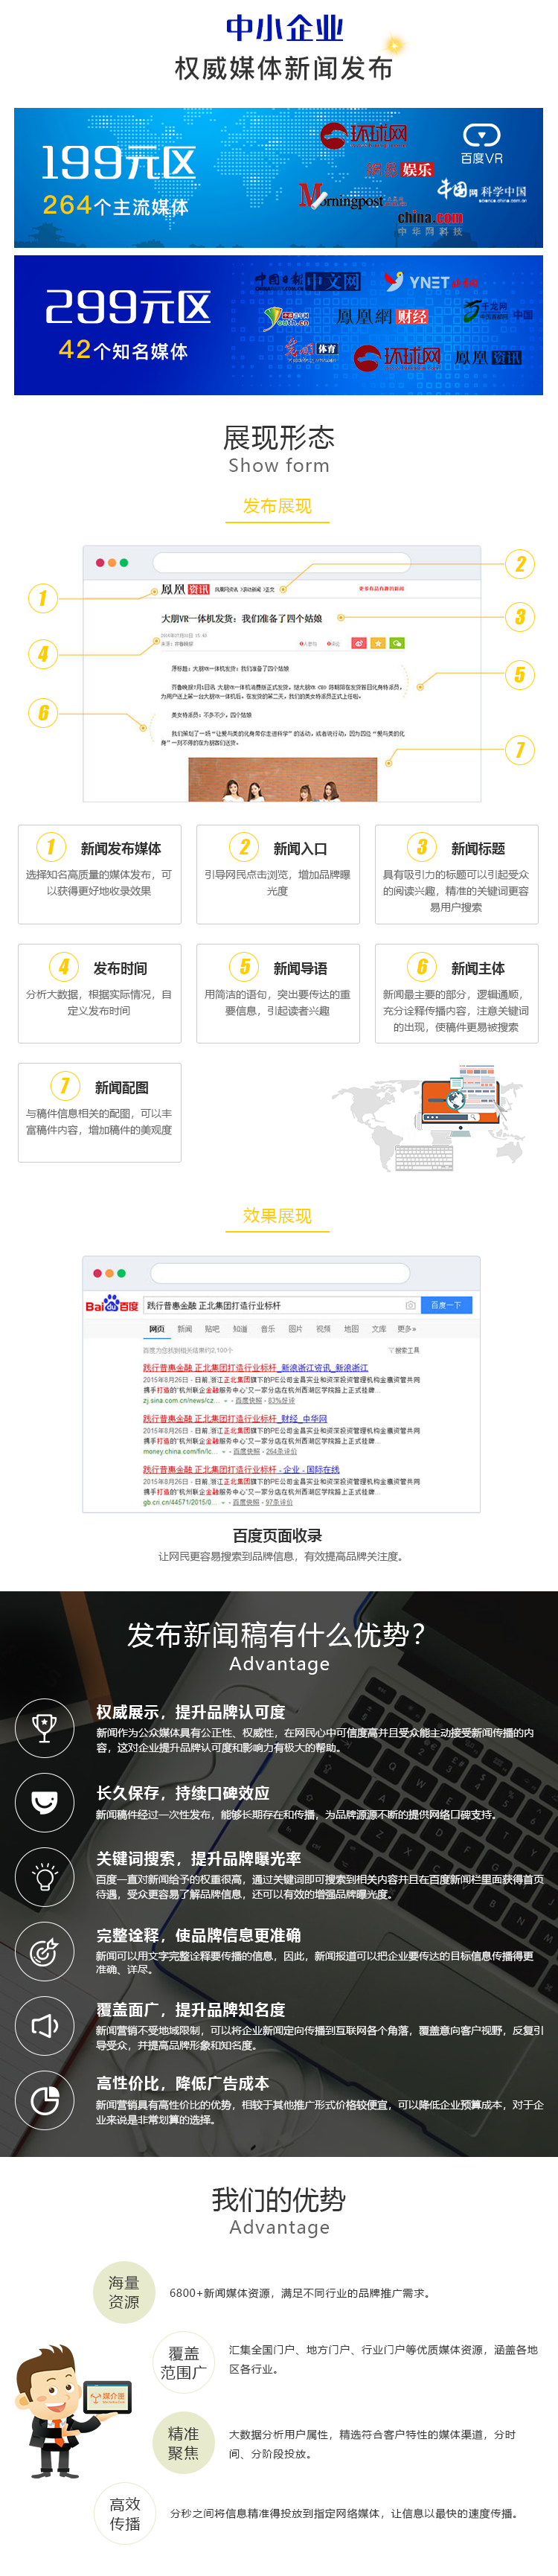Click the number 3 icon on the 新闻标题 card
This screenshot has height=2576, width=558.
pos(422,847)
